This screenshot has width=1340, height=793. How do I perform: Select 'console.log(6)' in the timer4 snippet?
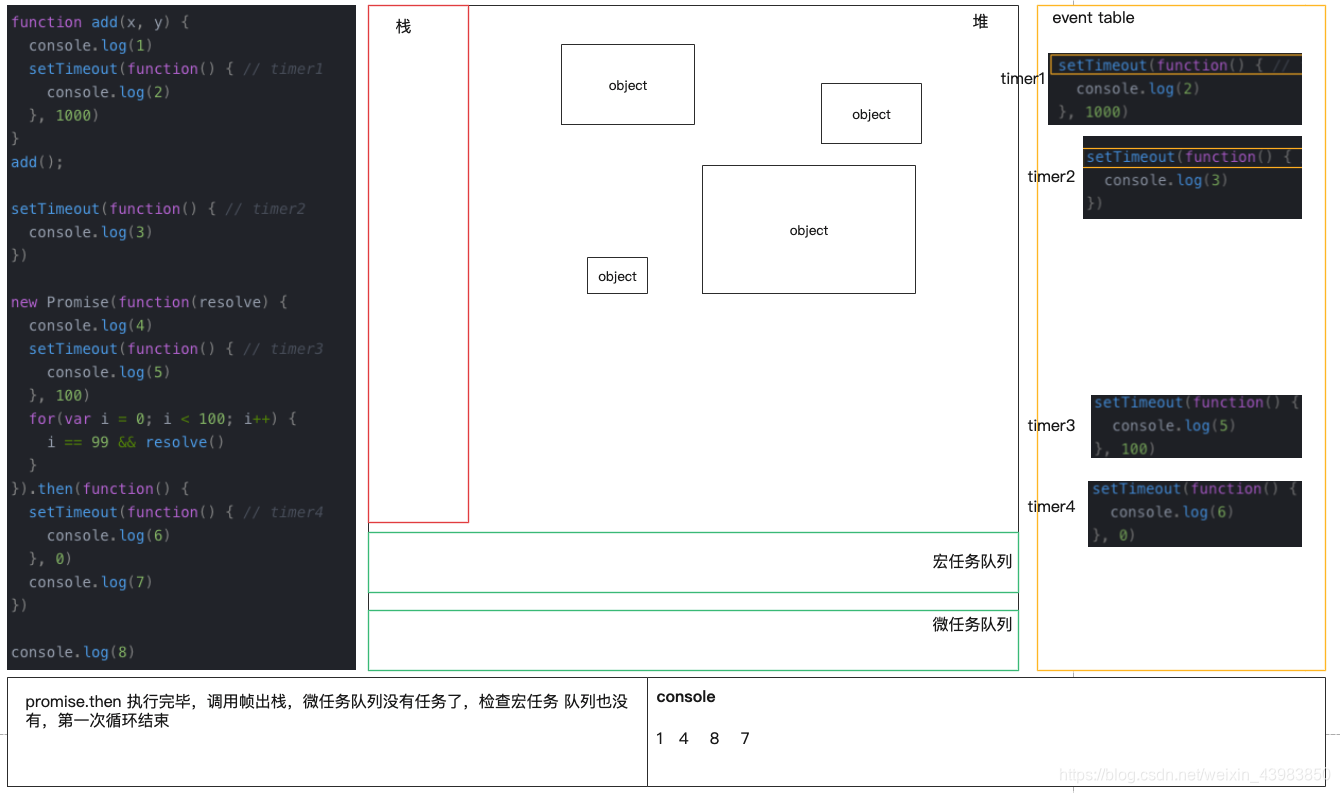coord(1172,512)
